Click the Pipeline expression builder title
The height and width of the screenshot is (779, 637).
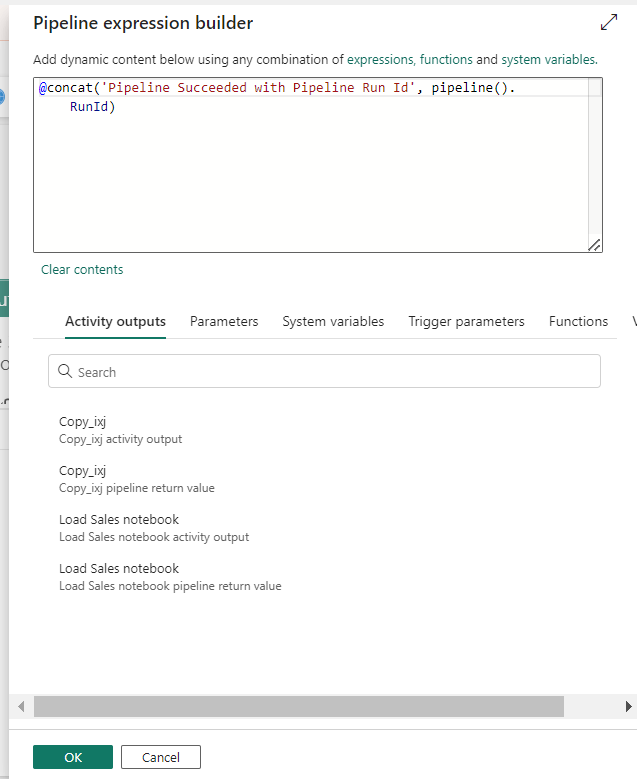[x=143, y=23]
